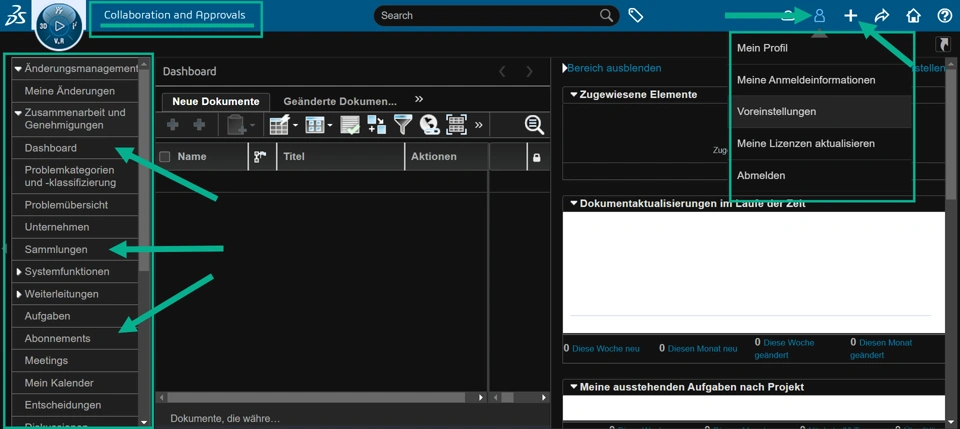The image size is (960, 429).
Task: Click the sidebar vertical scrollbar down arrow
Action: (x=144, y=422)
